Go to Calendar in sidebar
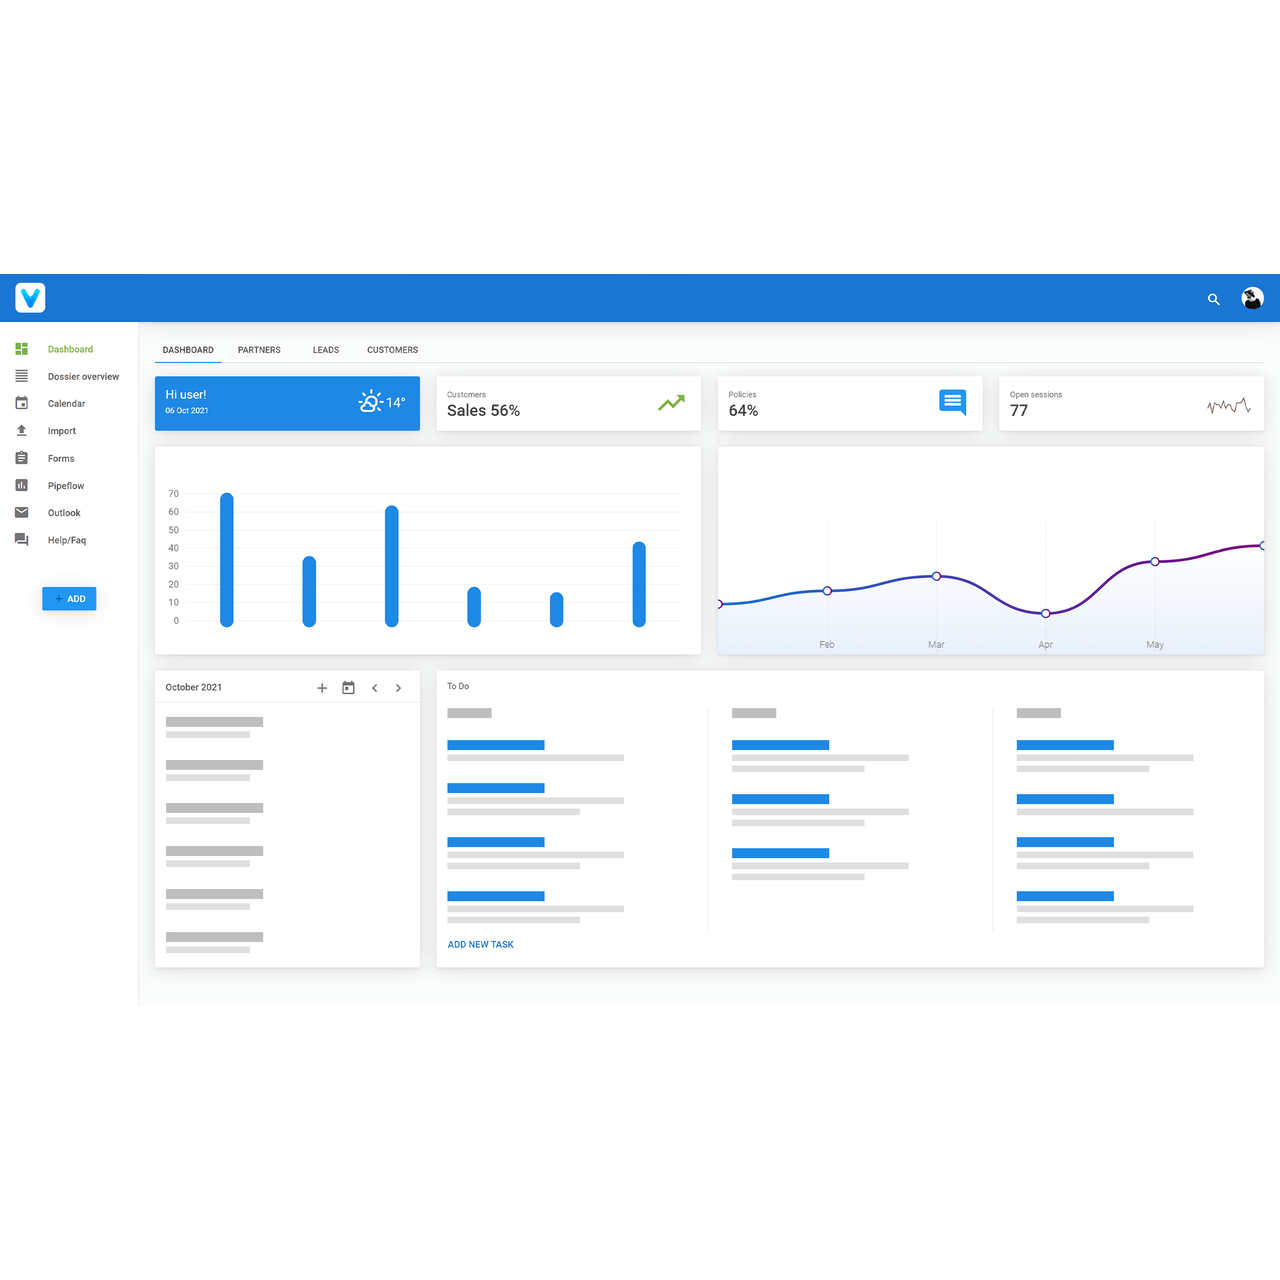The image size is (1280, 1280). click(66, 404)
